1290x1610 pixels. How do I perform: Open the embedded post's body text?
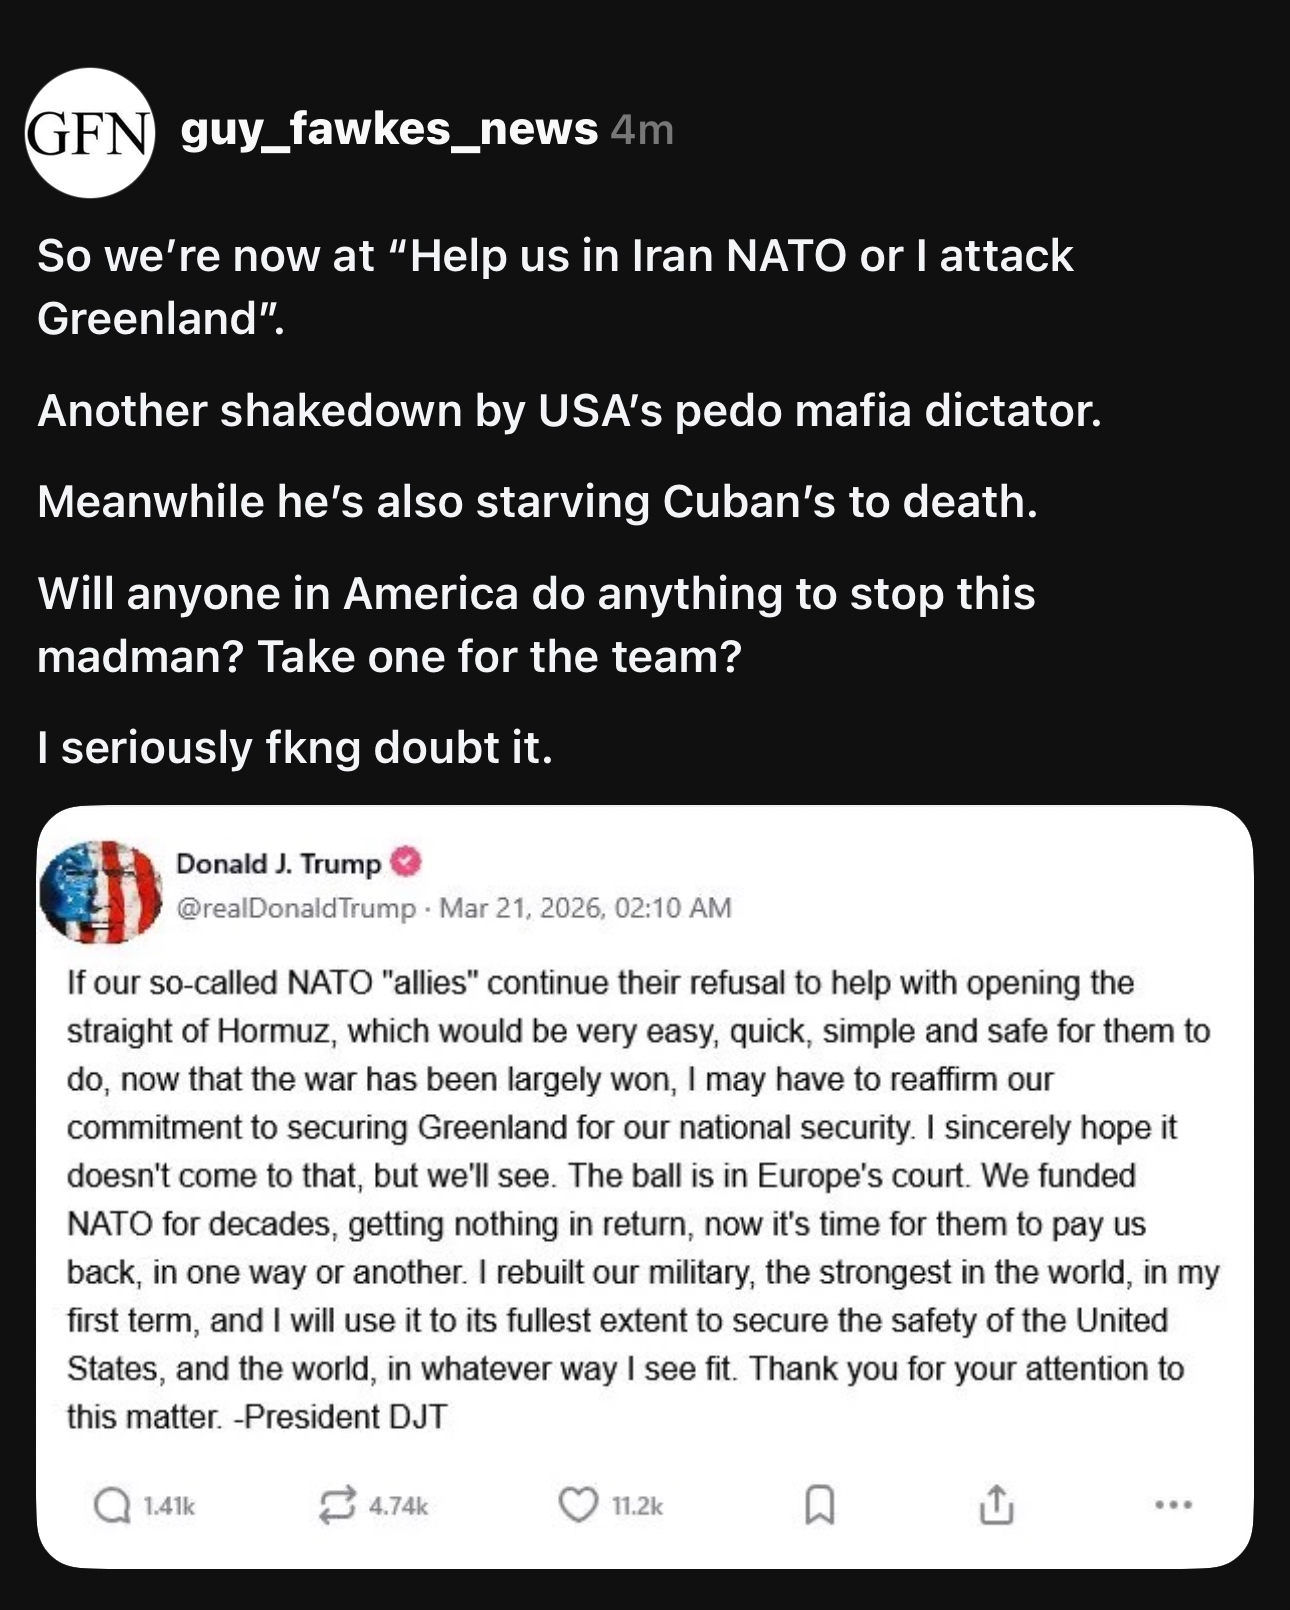[x=640, y=1198]
